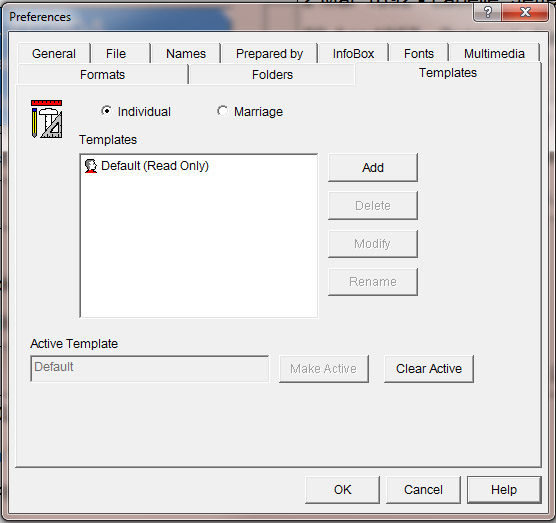Screen dimensions: 556x523
Task: Open the Formats tab
Action: pos(102,74)
